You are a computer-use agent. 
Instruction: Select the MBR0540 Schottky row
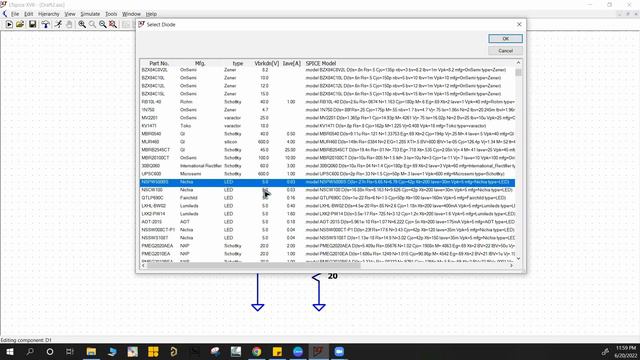327,133
